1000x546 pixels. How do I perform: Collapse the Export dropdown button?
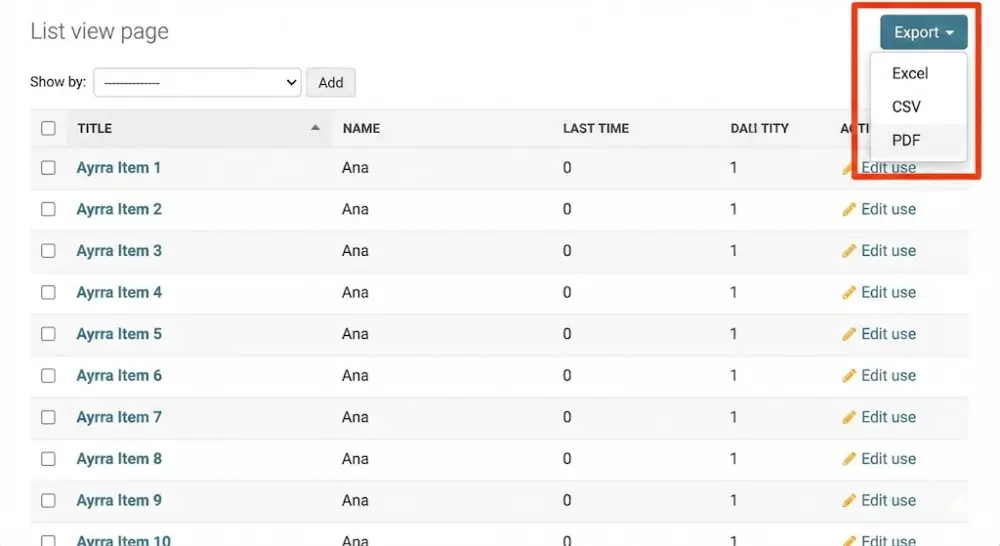tap(923, 33)
